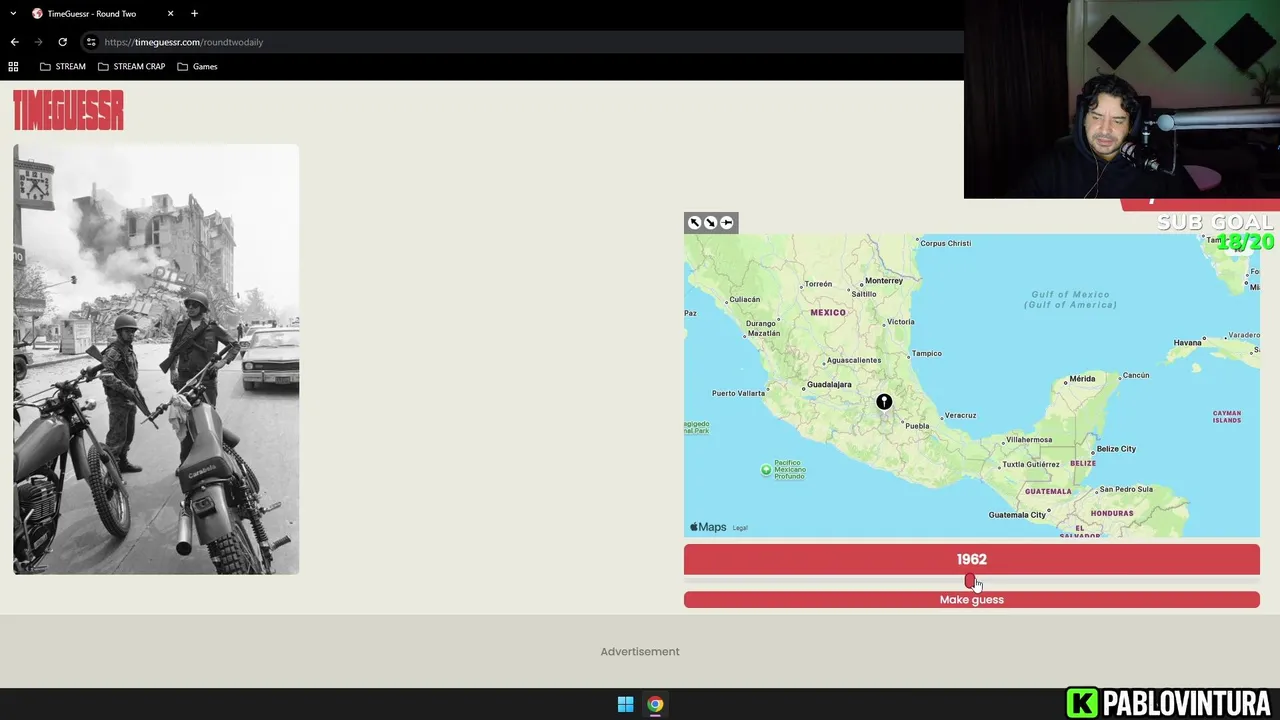Click Guadalajara on the map
Viewport: 1280px width, 720px height.
click(827, 385)
